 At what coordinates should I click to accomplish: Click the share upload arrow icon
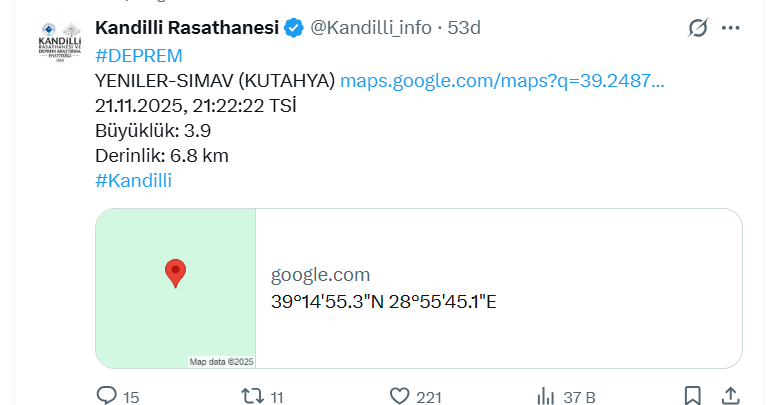click(x=731, y=396)
